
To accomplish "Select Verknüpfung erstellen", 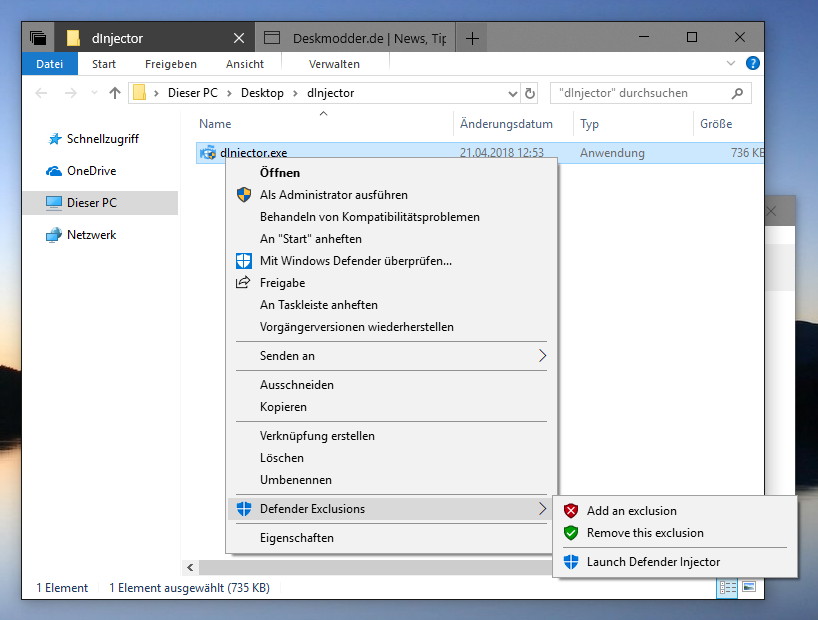I will pos(391,436).
